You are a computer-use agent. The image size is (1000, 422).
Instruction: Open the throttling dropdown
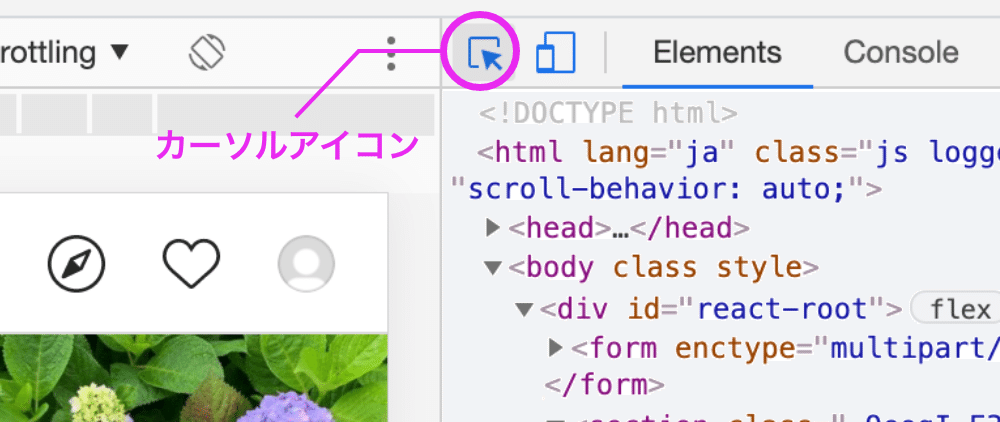click(x=64, y=52)
